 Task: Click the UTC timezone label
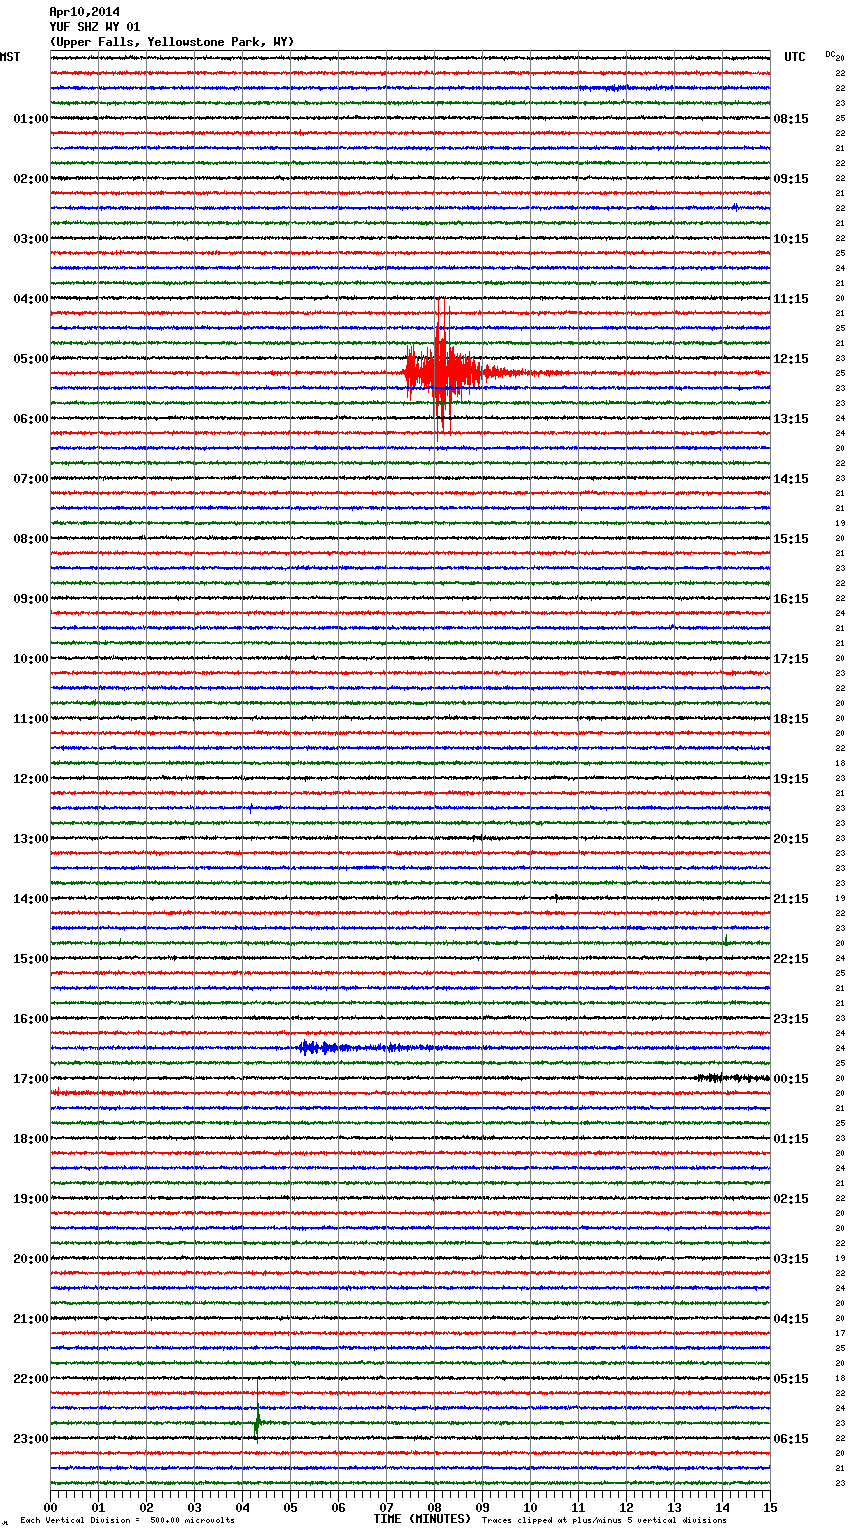(795, 57)
